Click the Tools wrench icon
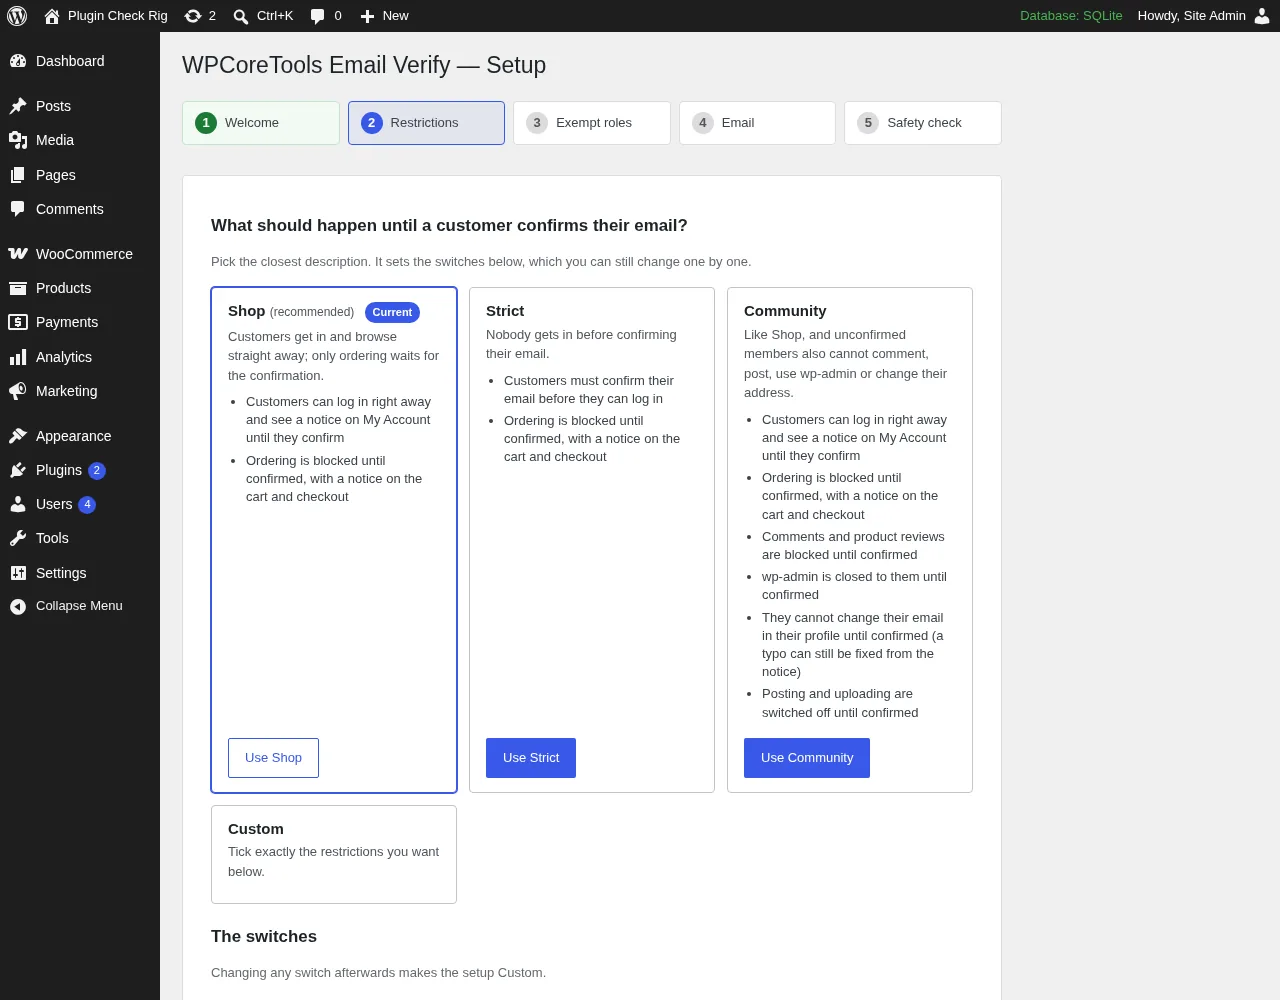This screenshot has width=1280, height=1000. point(18,538)
